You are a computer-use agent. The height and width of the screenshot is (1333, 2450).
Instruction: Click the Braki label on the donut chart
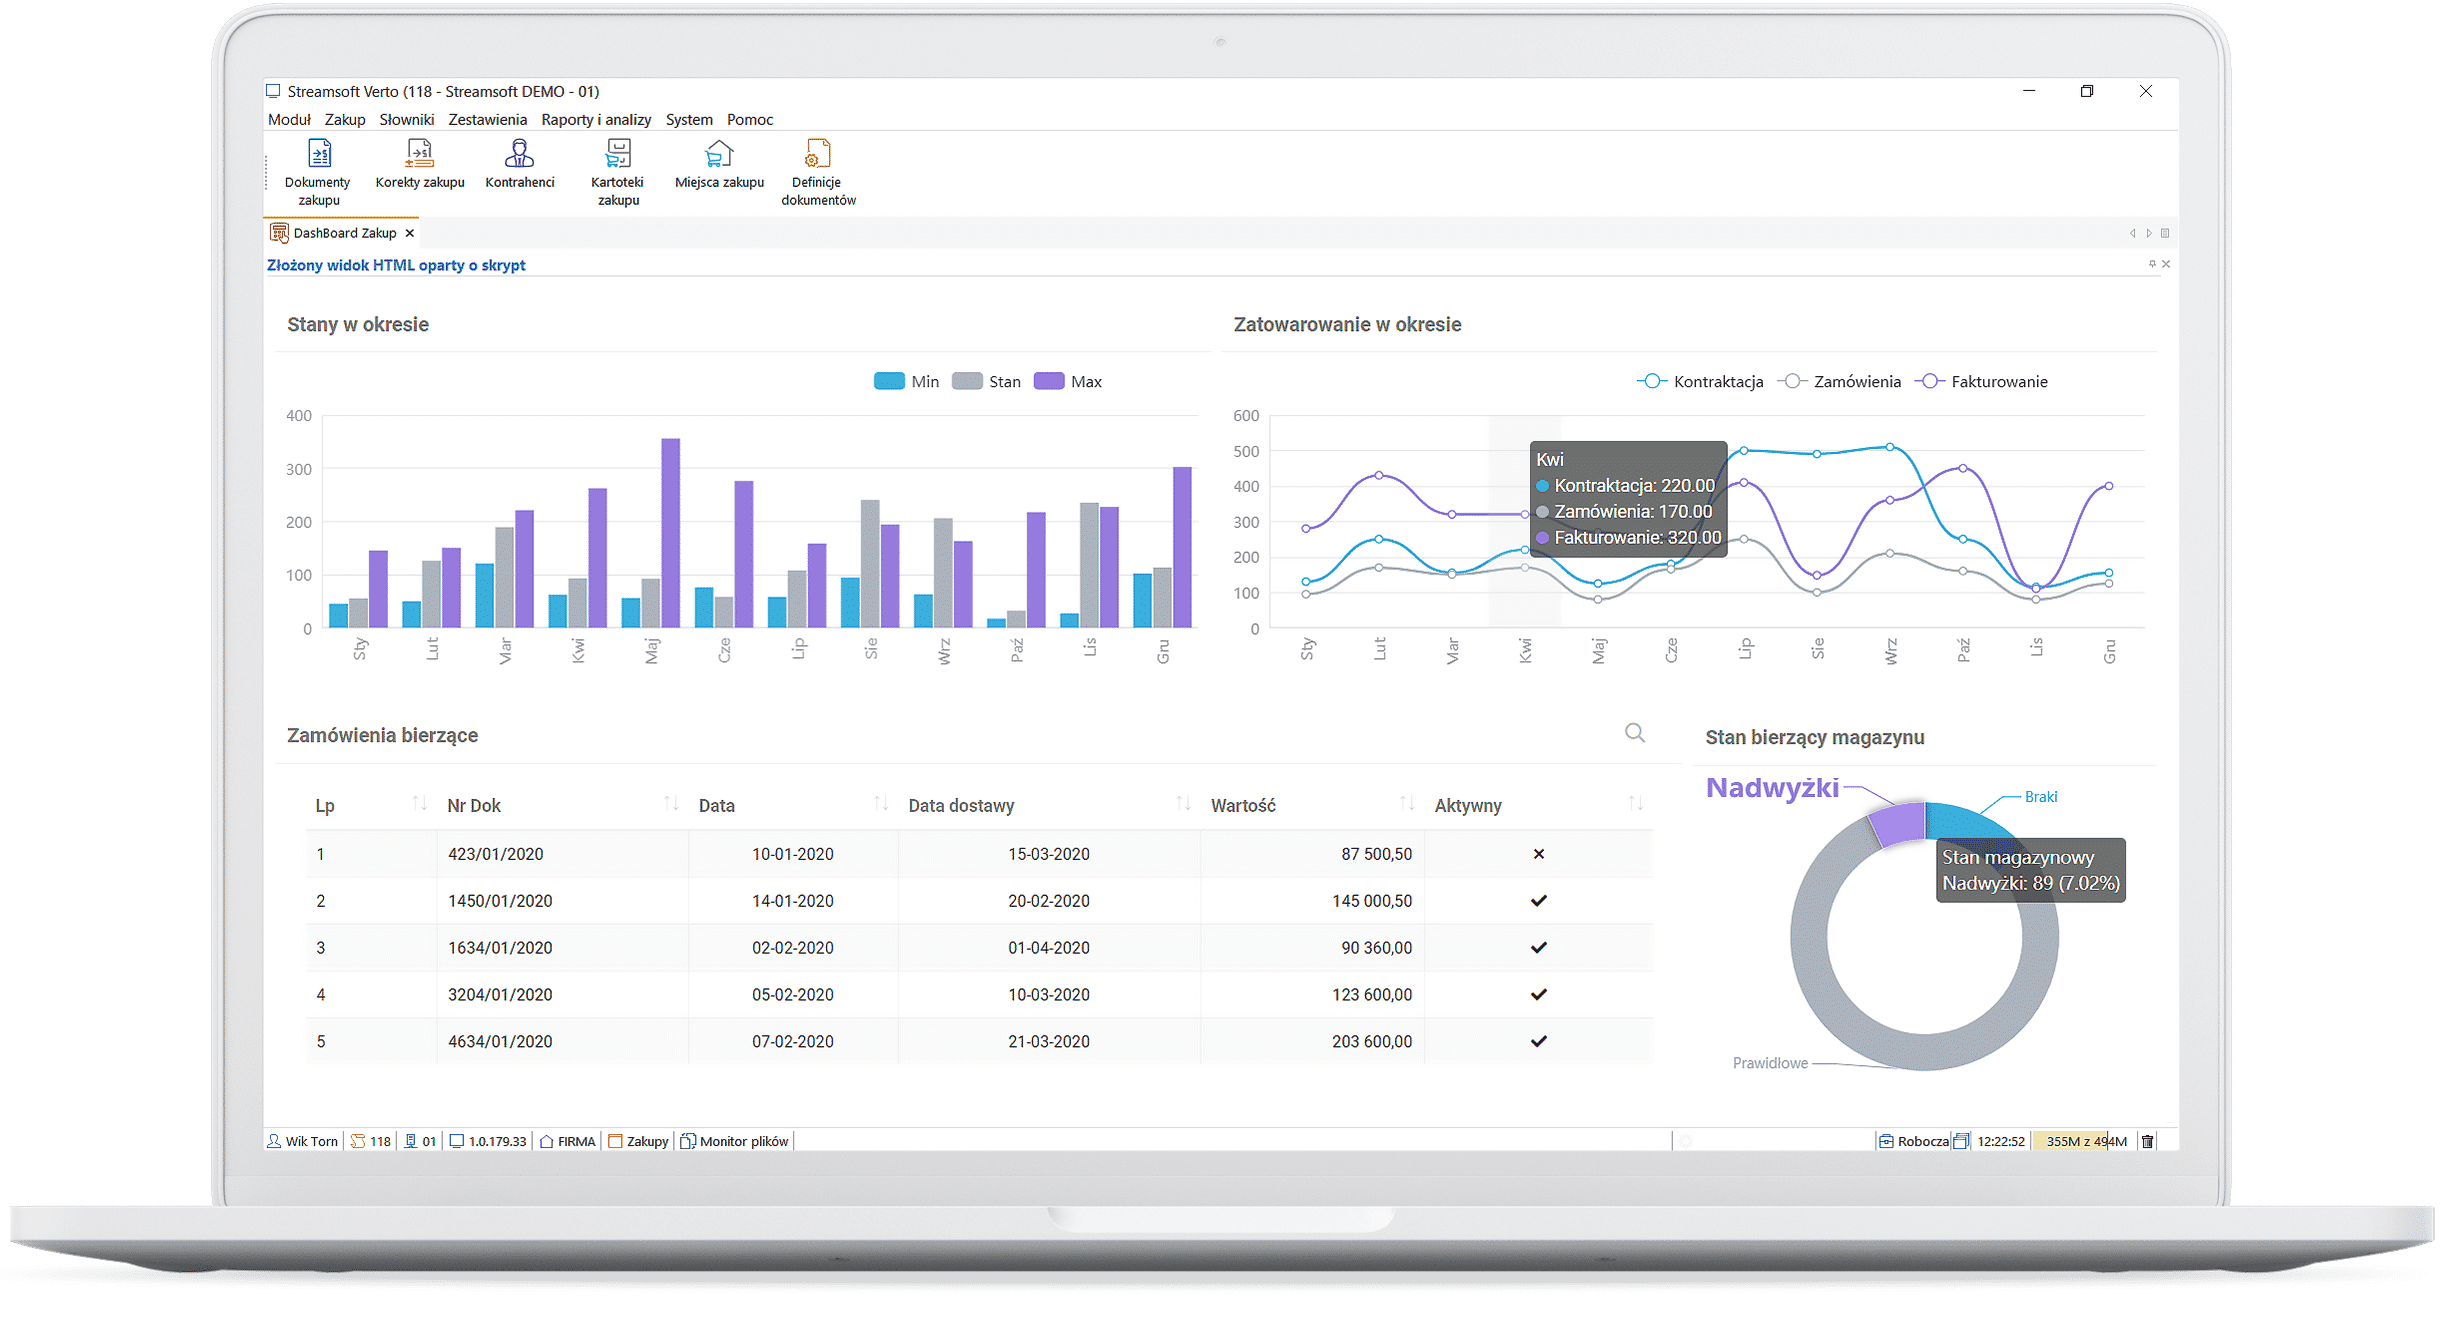[x=2040, y=797]
